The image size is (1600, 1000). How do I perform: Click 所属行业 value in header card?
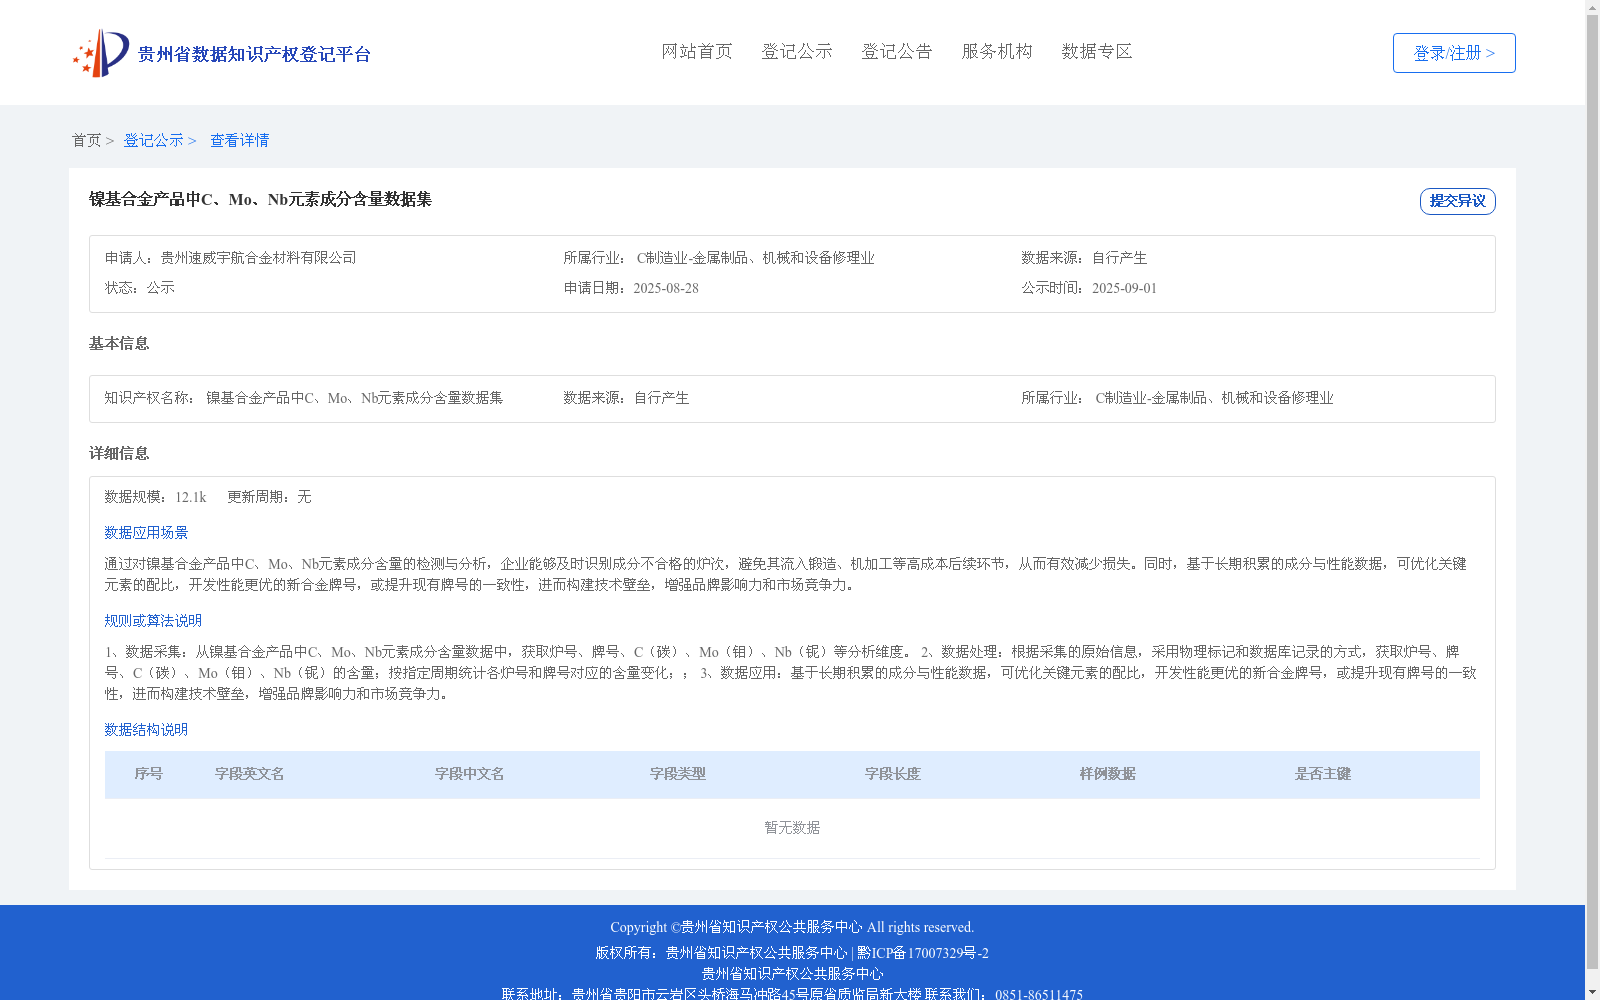coord(756,258)
